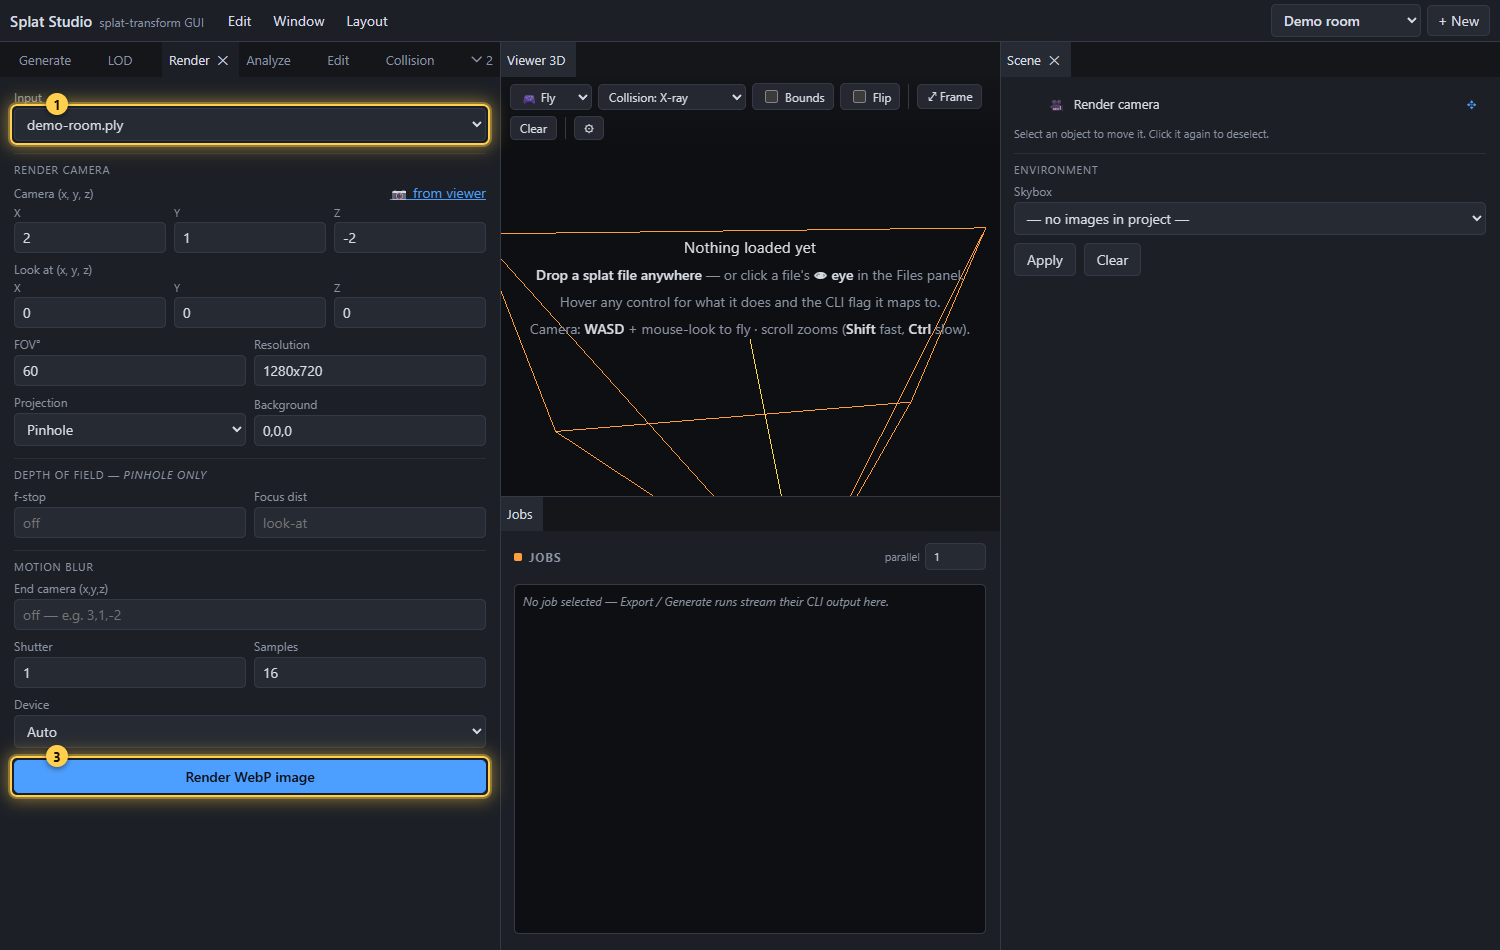Click the Background field 0,0,0
This screenshot has width=1500, height=950.
tap(370, 431)
